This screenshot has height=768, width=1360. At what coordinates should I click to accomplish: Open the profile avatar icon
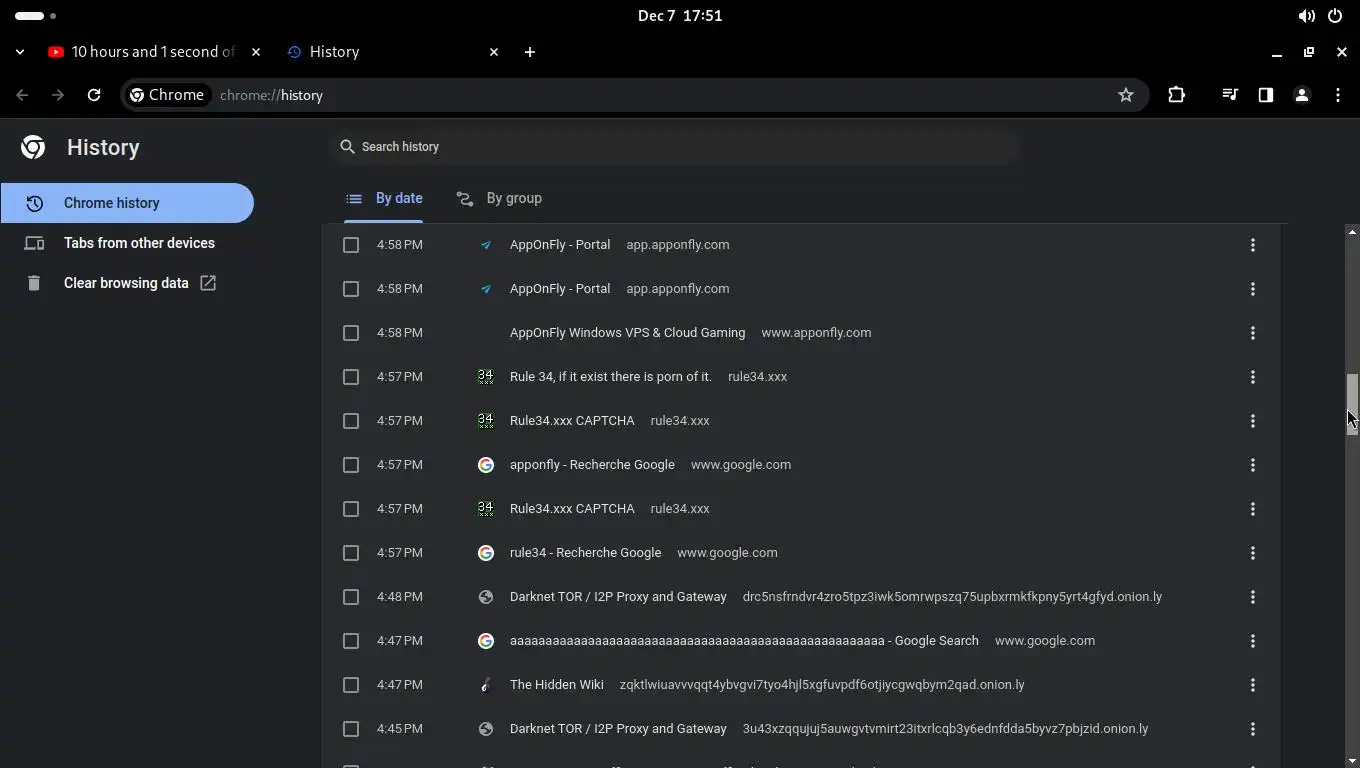[x=1302, y=95]
